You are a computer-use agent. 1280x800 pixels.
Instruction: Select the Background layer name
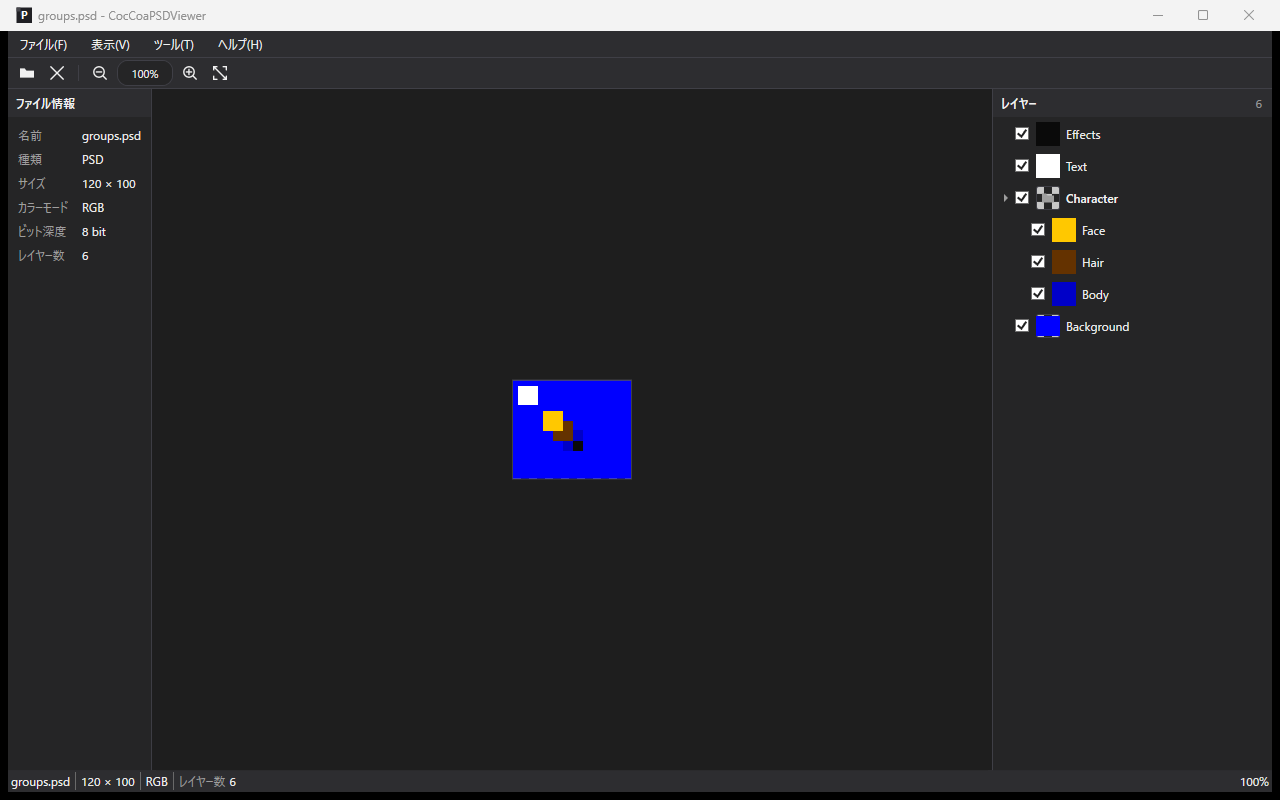pos(1097,327)
